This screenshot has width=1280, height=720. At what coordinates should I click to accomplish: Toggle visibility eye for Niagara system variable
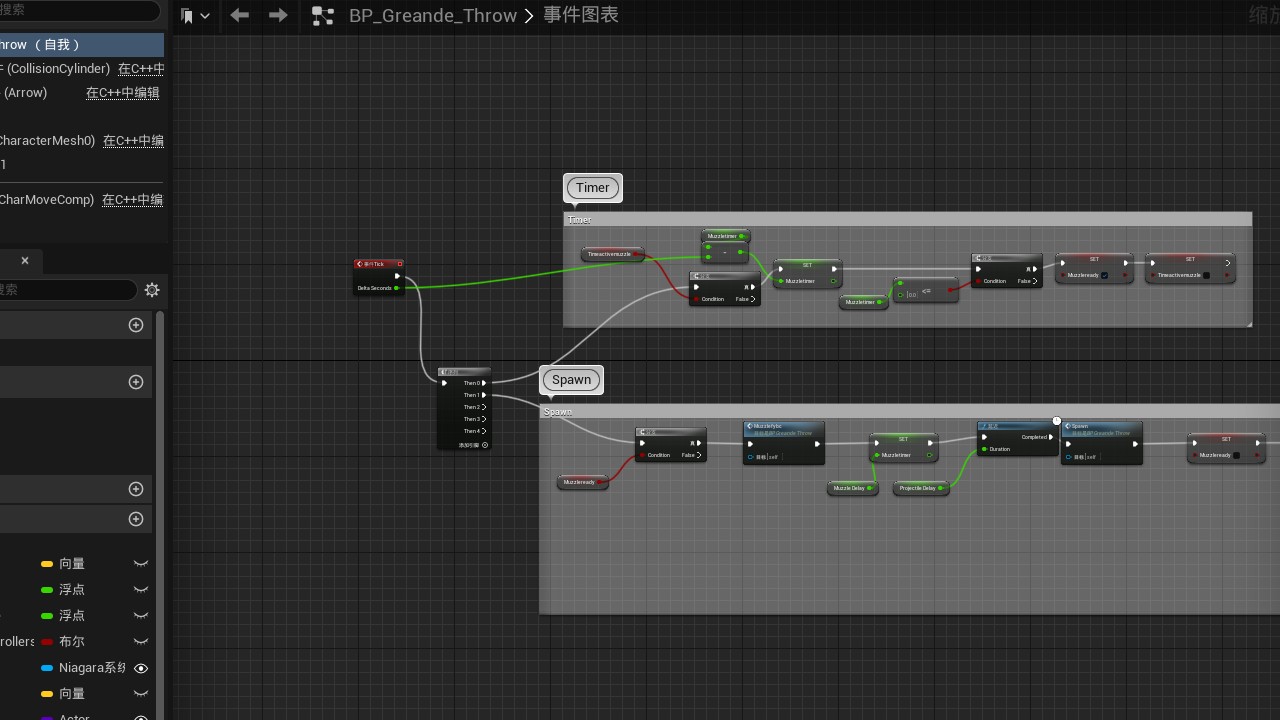click(x=141, y=668)
